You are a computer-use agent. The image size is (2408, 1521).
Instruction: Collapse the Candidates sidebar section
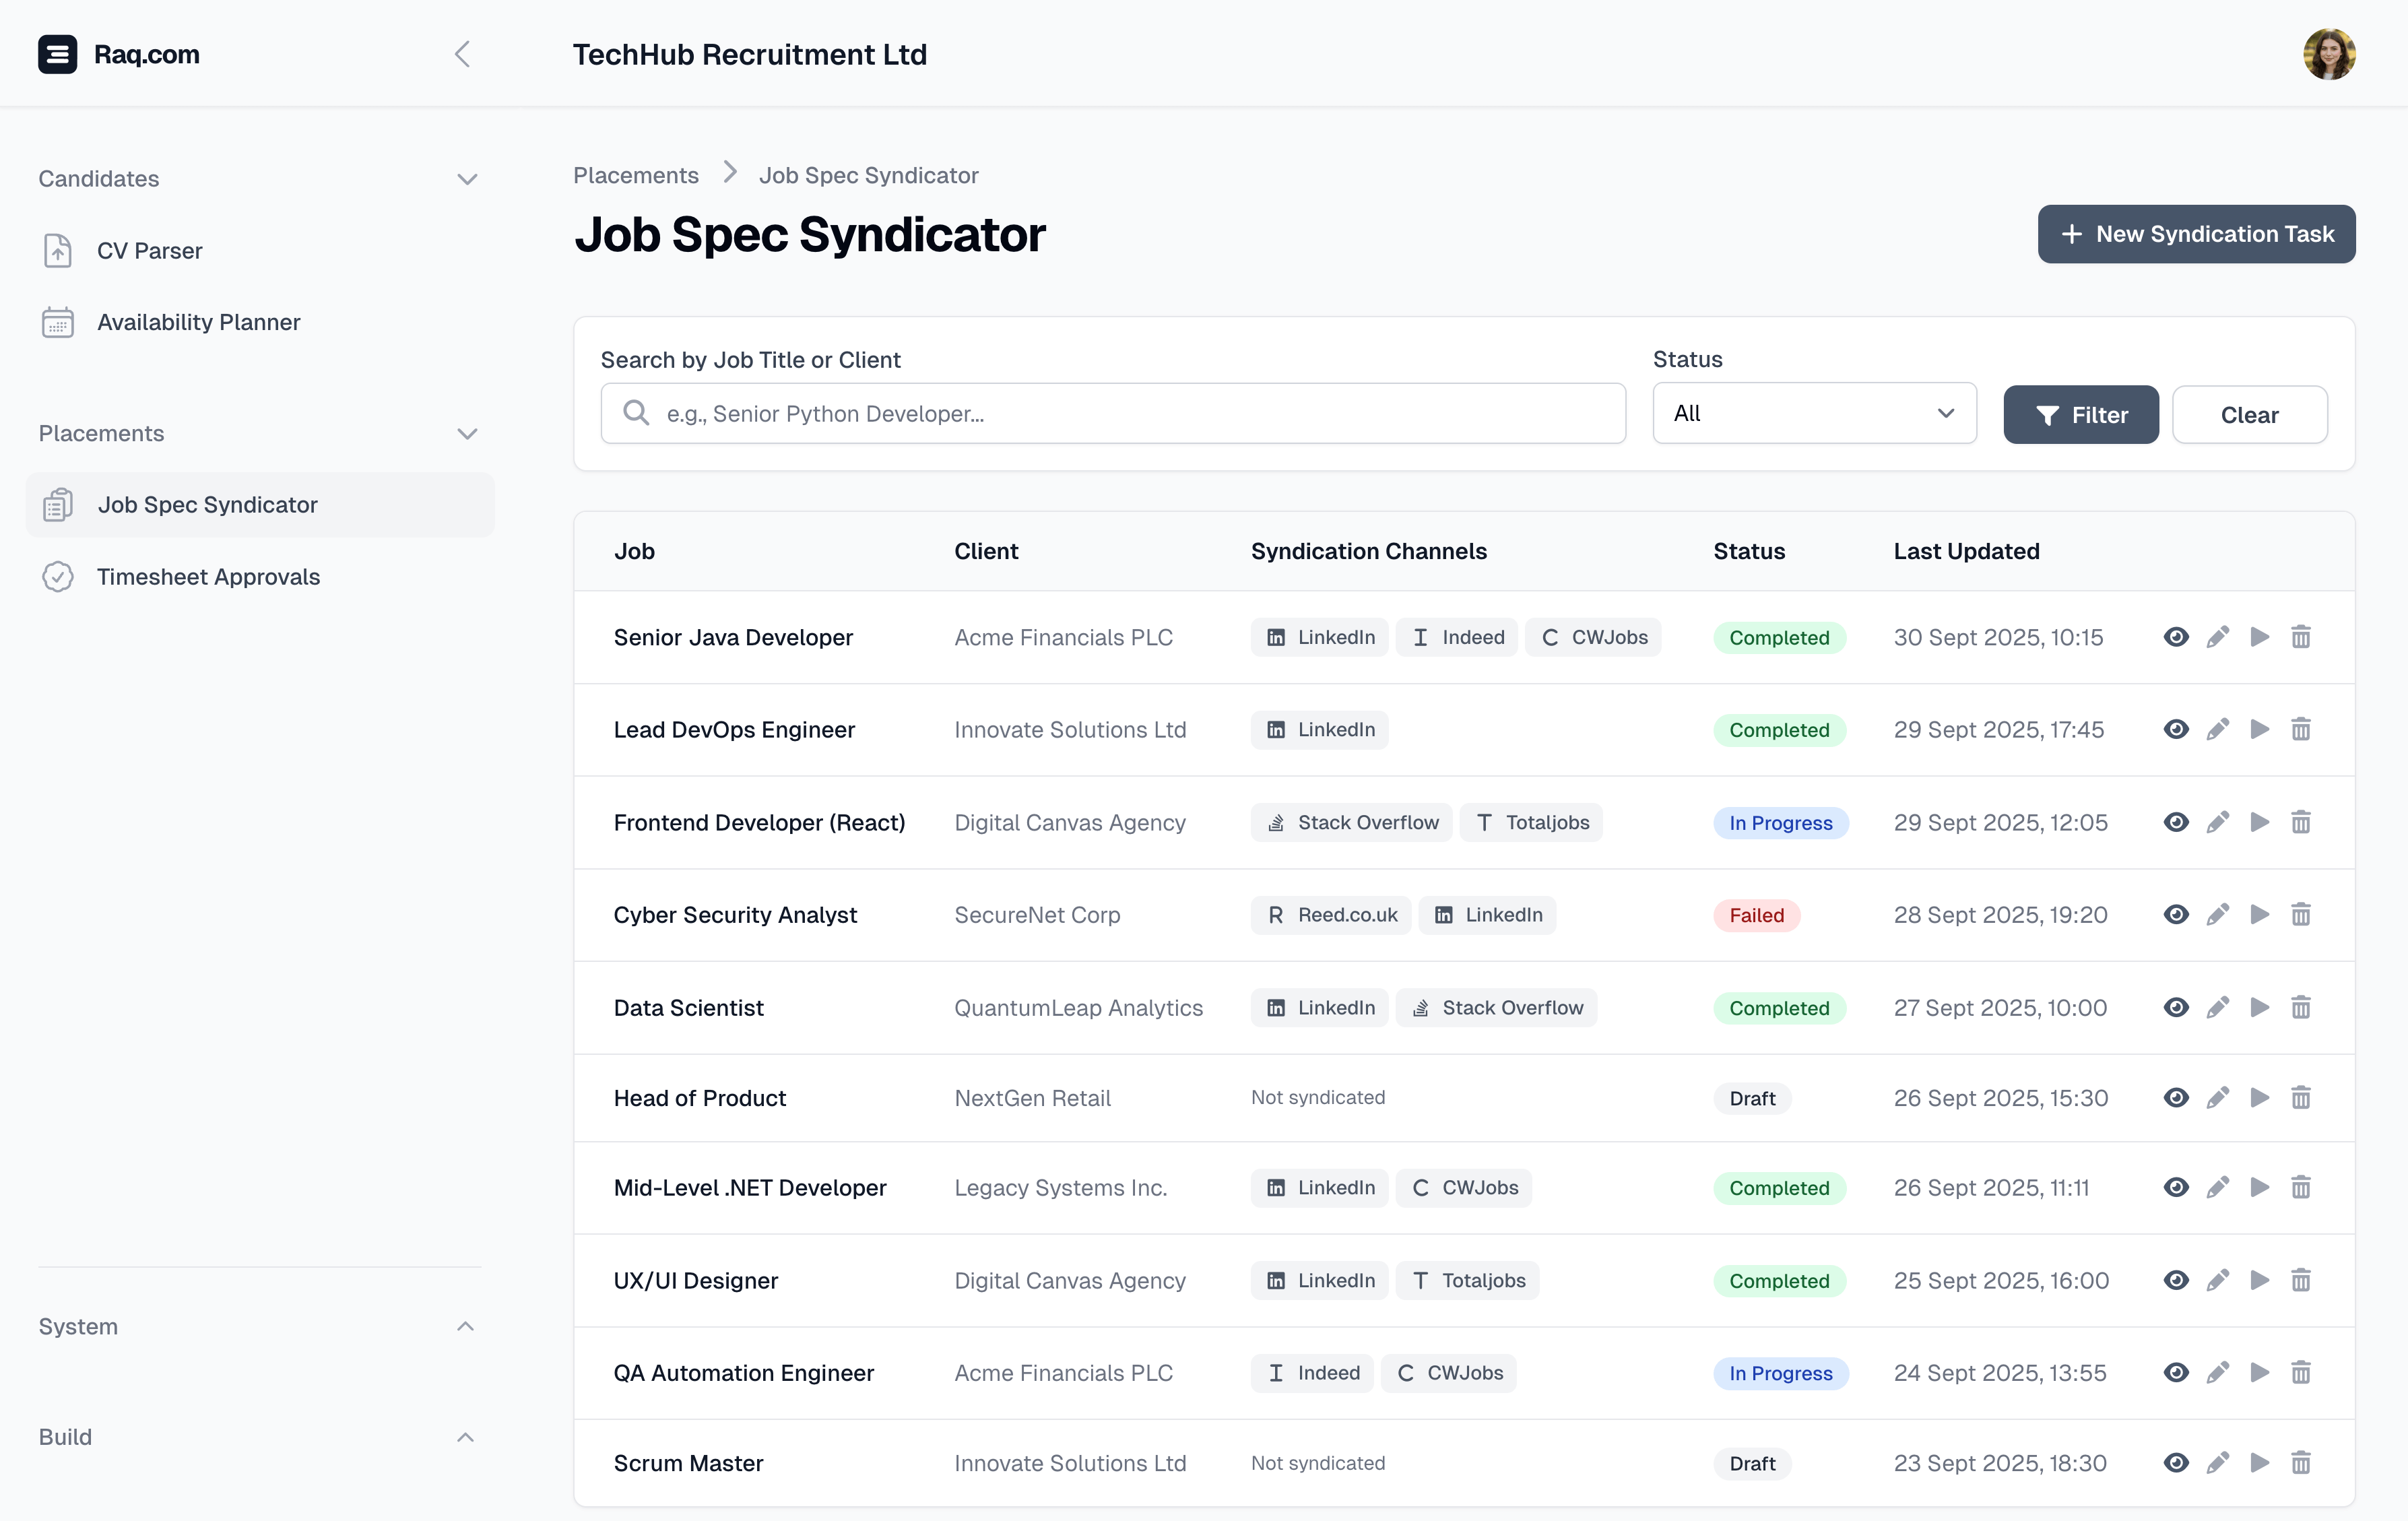coord(467,179)
